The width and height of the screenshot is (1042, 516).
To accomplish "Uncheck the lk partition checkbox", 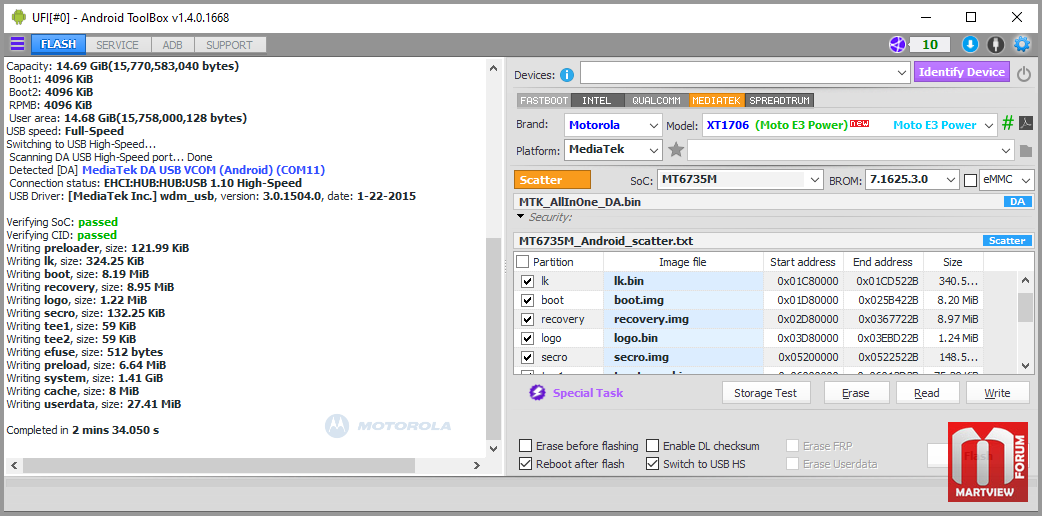I will (x=528, y=281).
